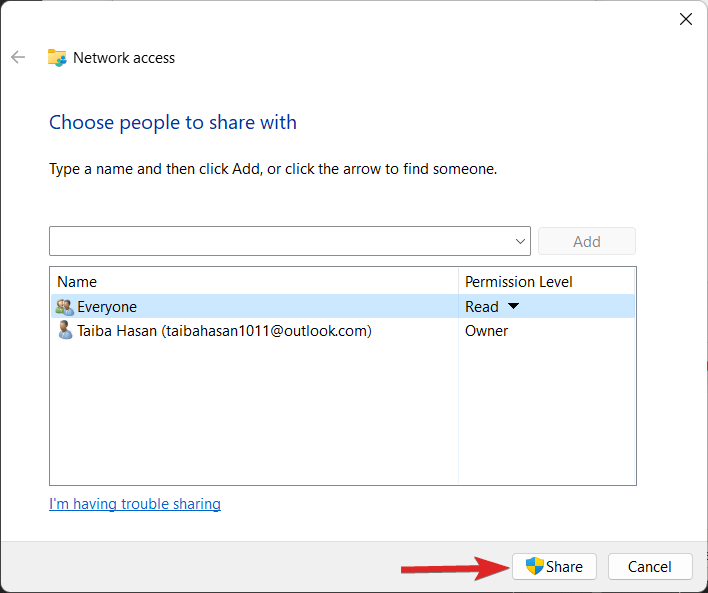Focus the name entry text field
The height and width of the screenshot is (593, 708).
280,241
